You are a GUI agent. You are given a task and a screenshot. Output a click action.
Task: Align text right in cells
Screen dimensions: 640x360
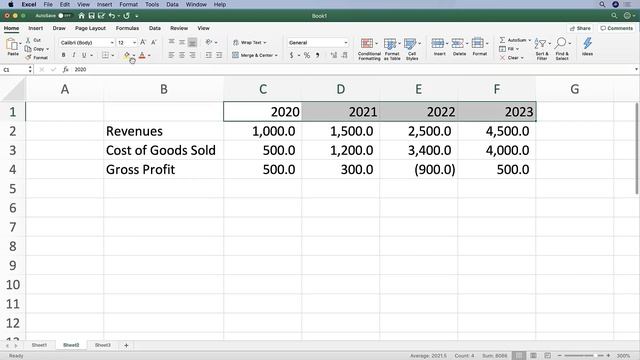192,55
